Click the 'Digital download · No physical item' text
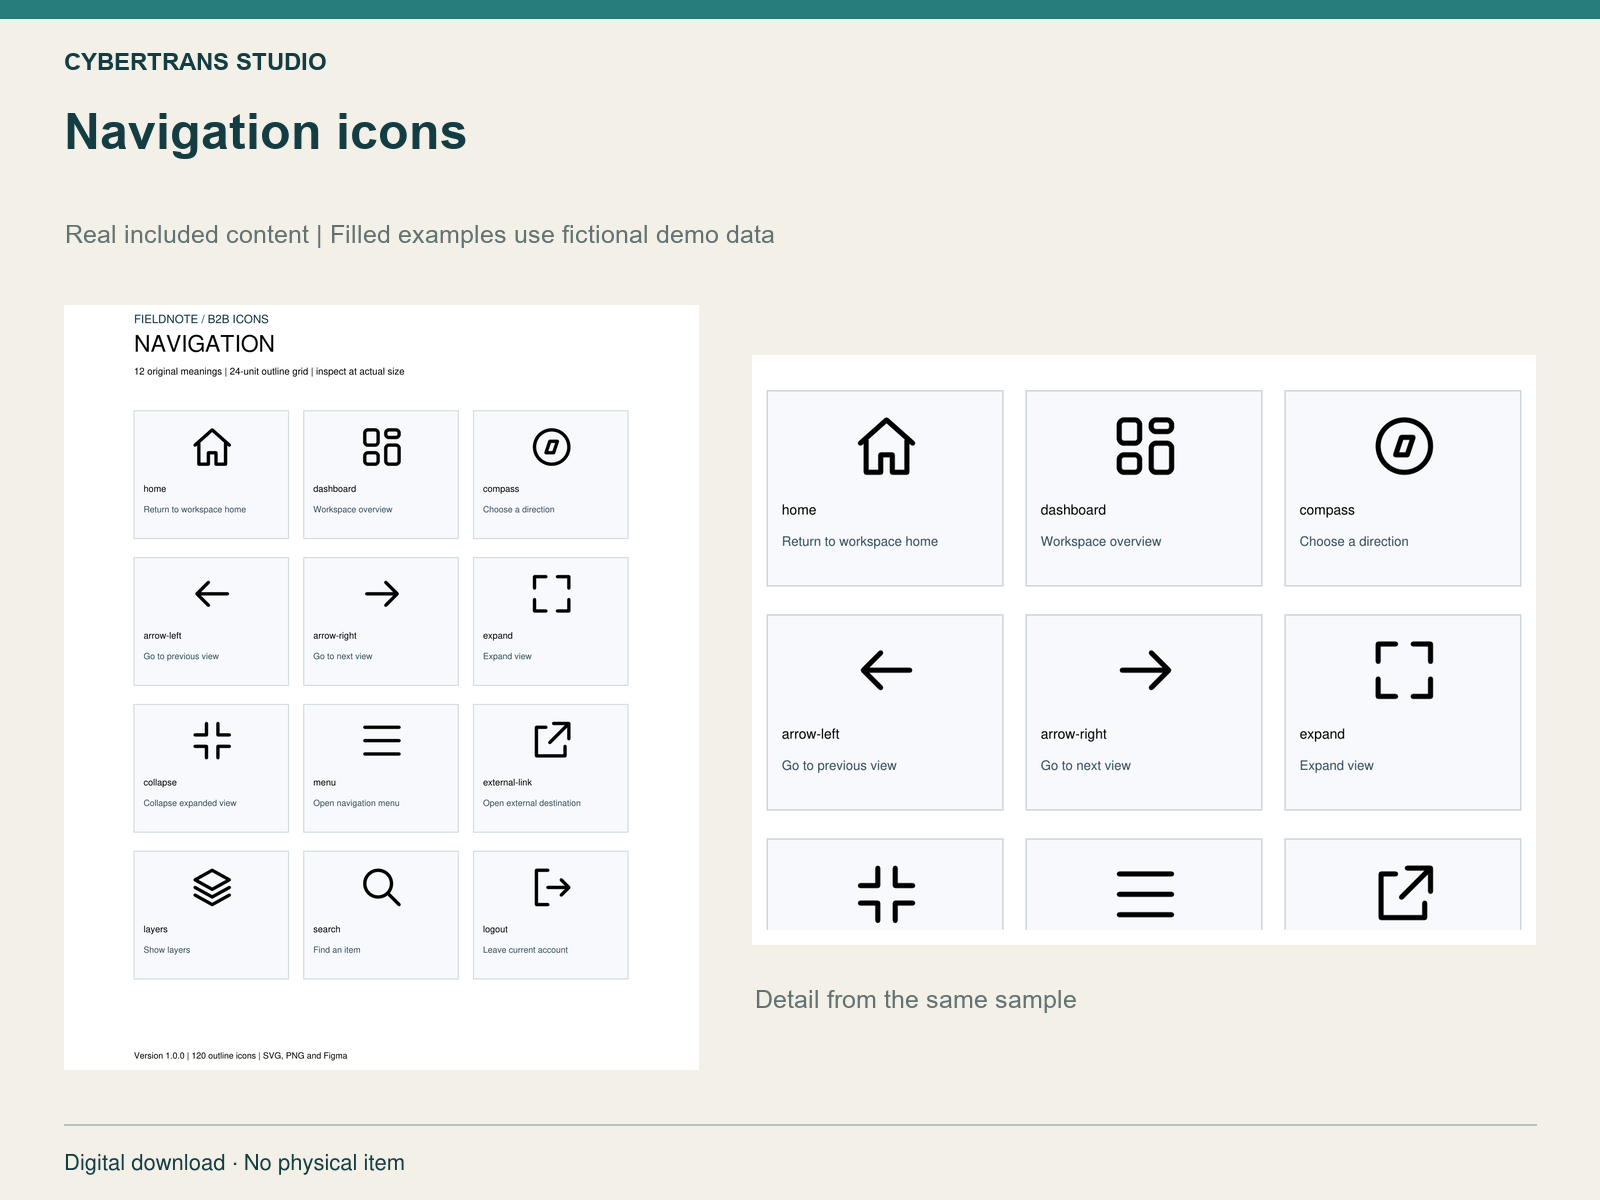This screenshot has height=1200, width=1600. [x=235, y=1163]
